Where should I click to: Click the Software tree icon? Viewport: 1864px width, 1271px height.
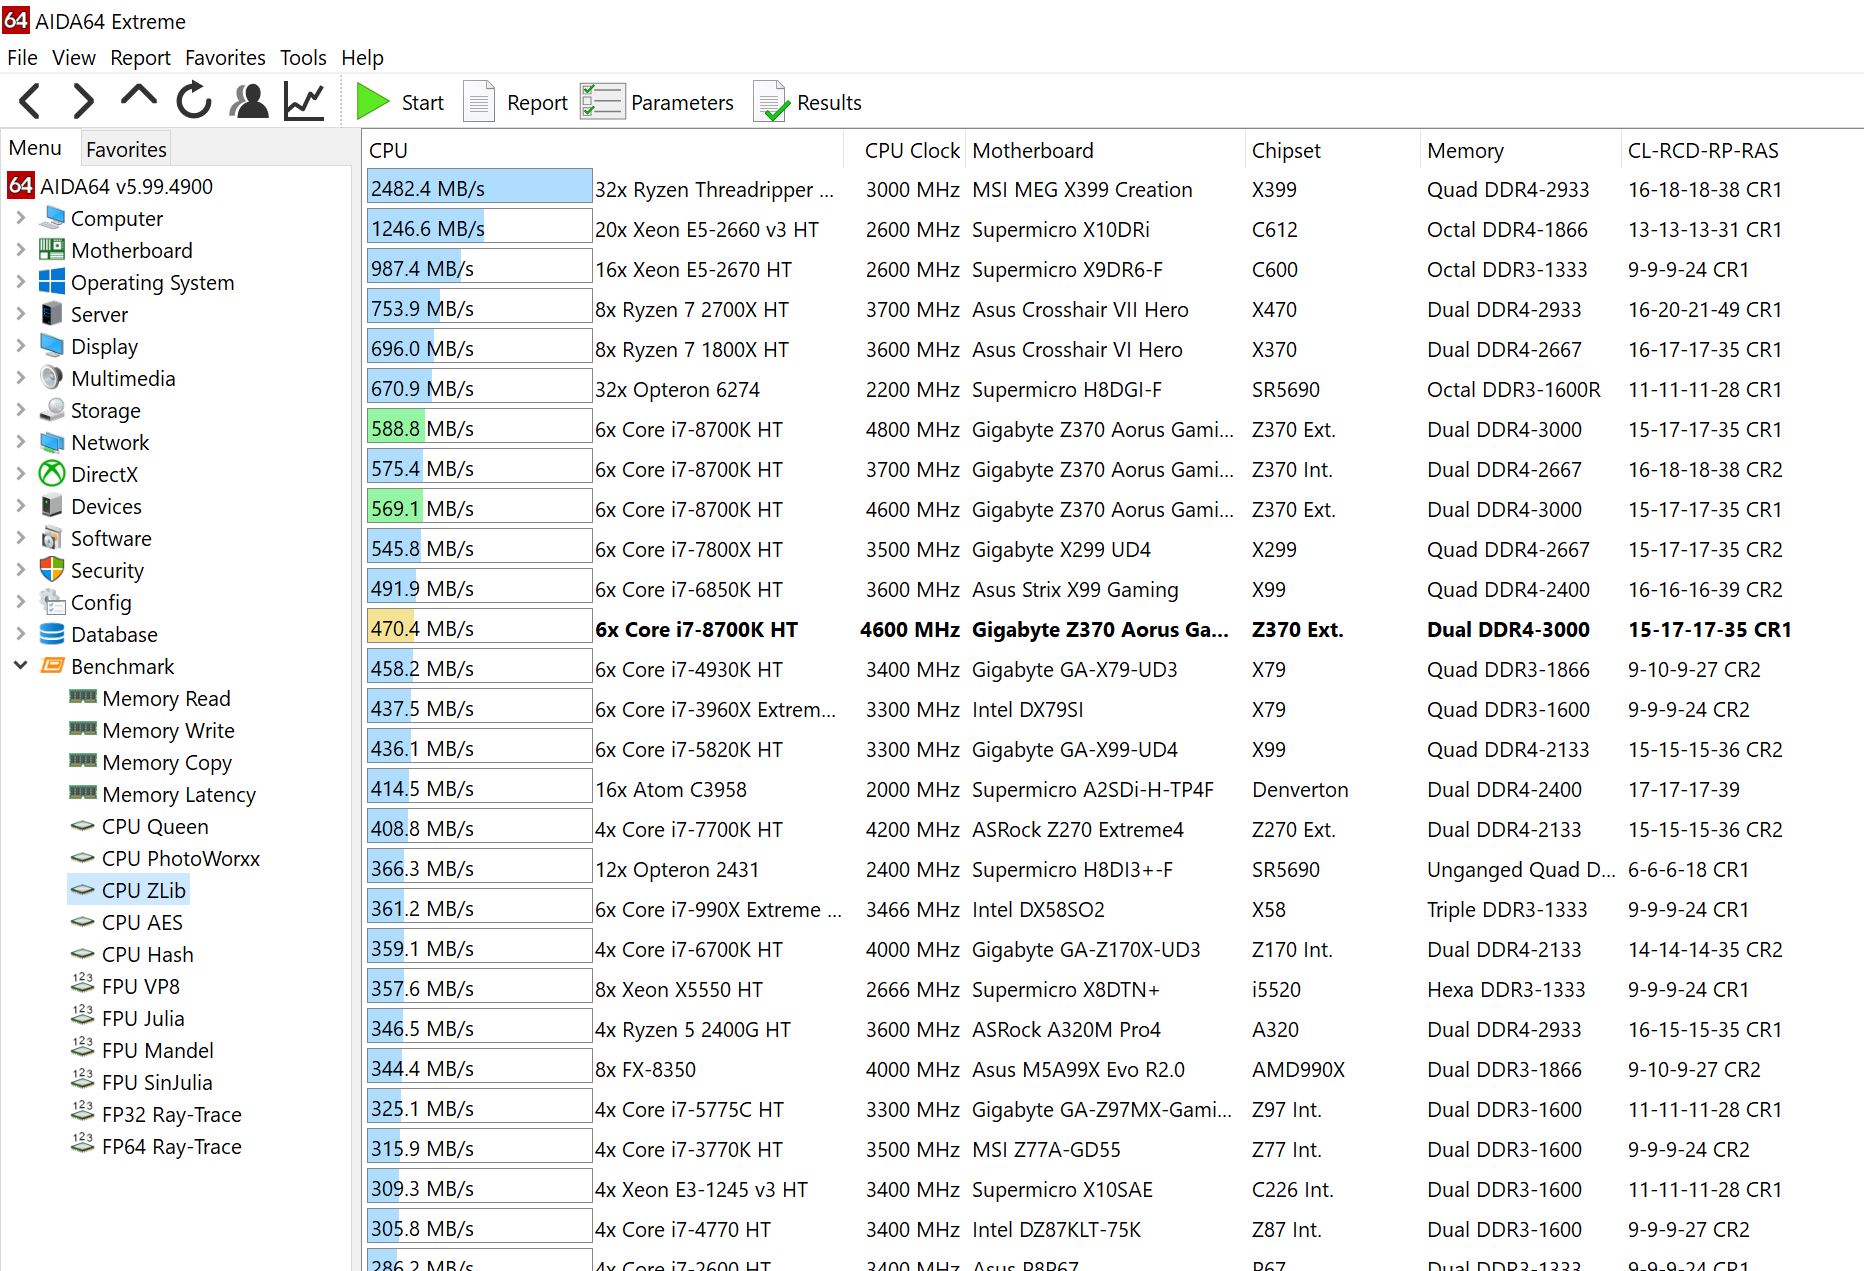click(x=52, y=538)
